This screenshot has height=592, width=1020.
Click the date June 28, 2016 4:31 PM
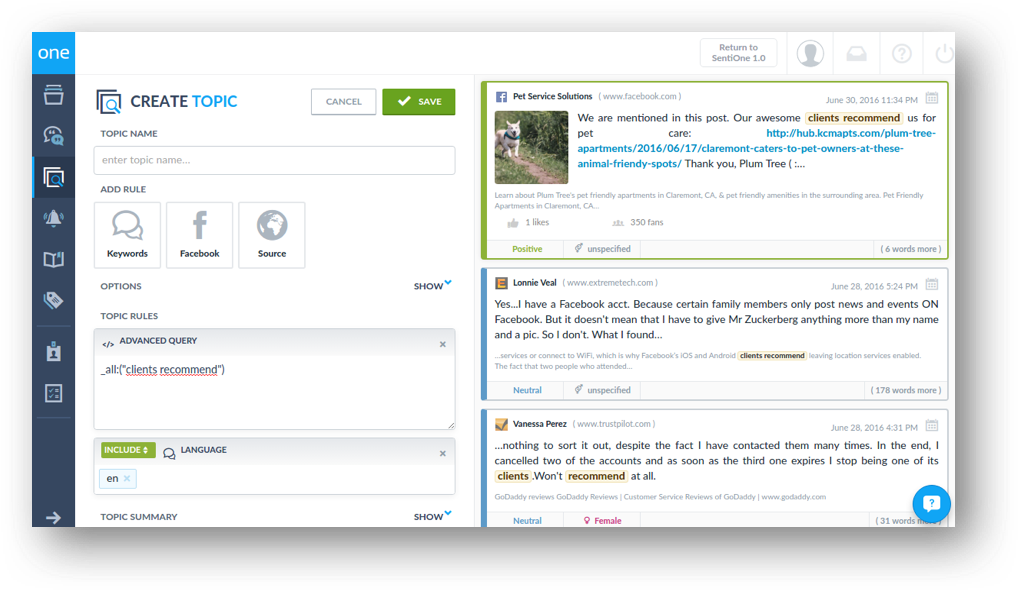[x=874, y=427]
